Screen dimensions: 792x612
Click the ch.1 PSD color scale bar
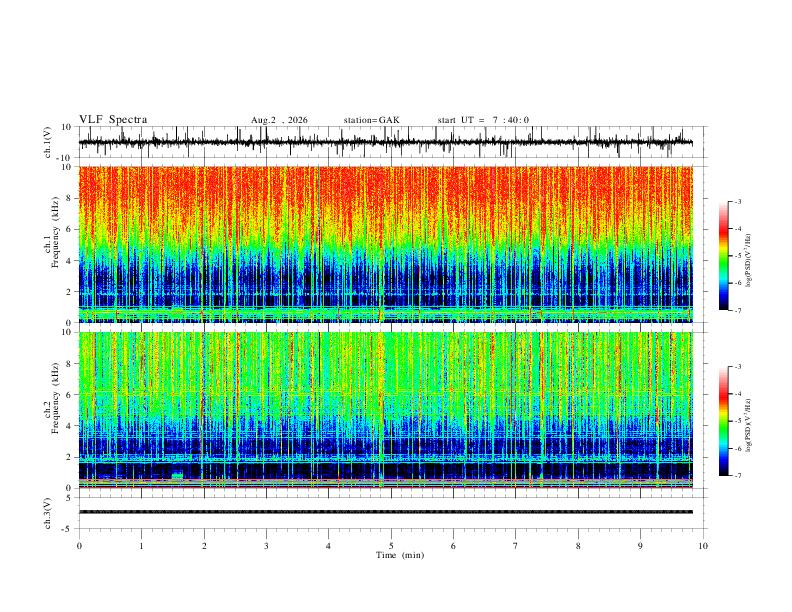click(x=724, y=256)
